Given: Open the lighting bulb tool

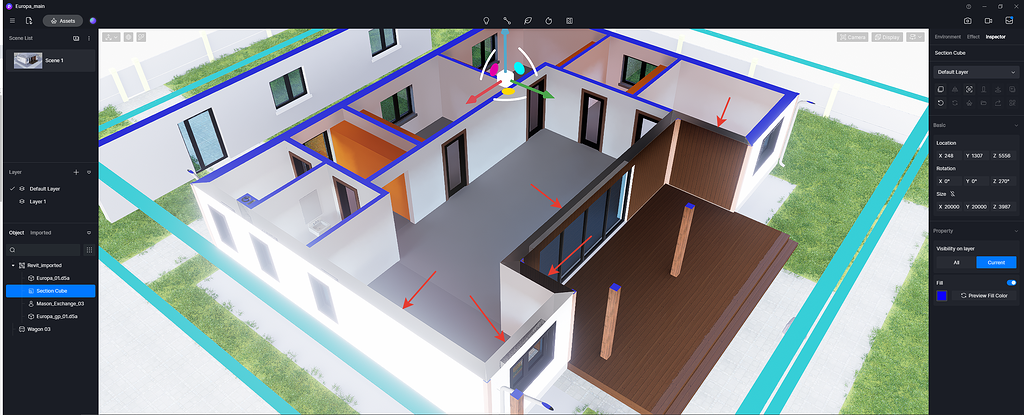Looking at the screenshot, I should click(x=486, y=21).
